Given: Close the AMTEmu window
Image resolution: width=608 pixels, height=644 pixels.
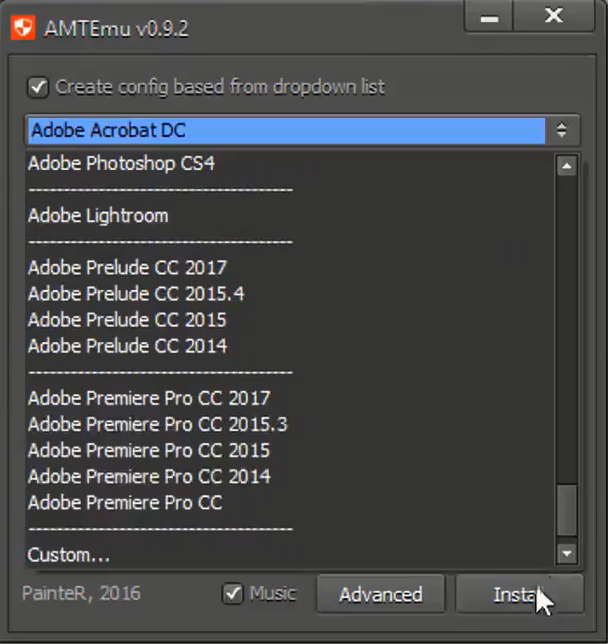Looking at the screenshot, I should pyautogui.click(x=553, y=18).
